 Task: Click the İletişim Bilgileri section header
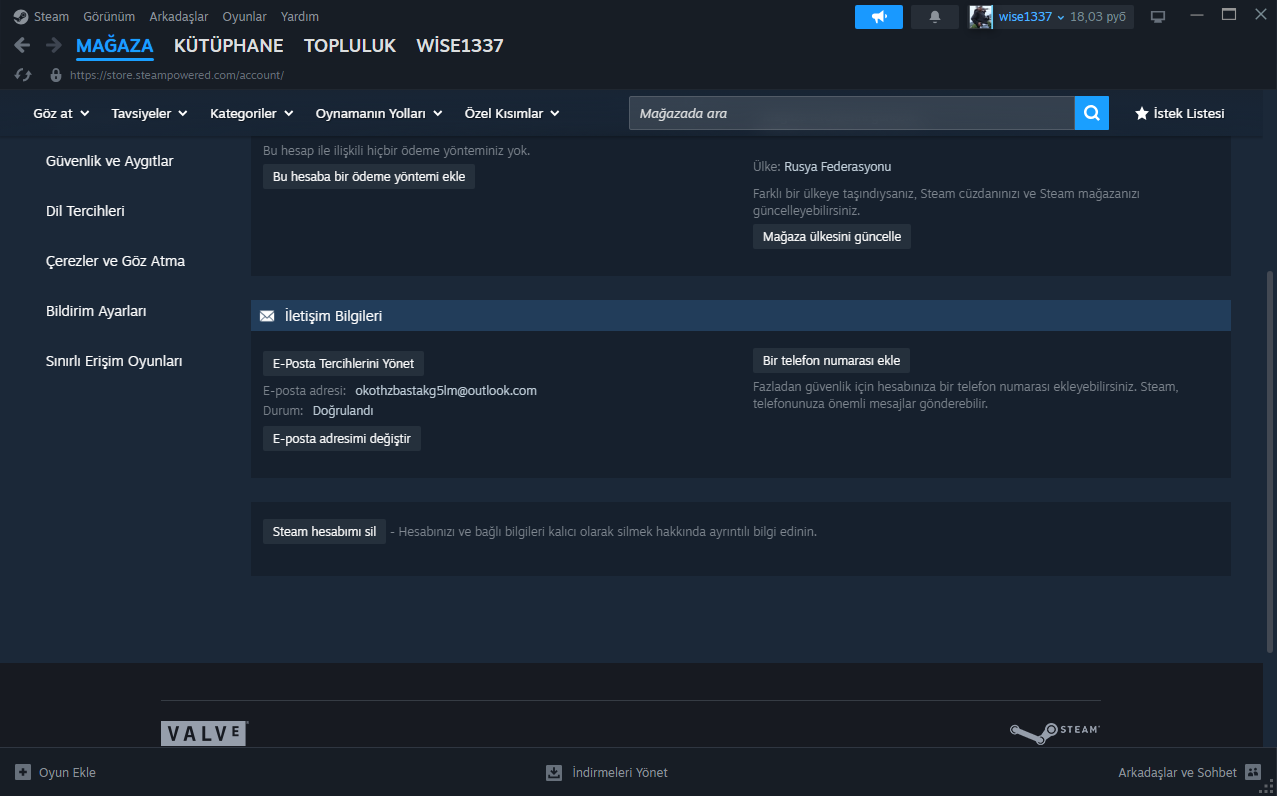[x=741, y=316]
